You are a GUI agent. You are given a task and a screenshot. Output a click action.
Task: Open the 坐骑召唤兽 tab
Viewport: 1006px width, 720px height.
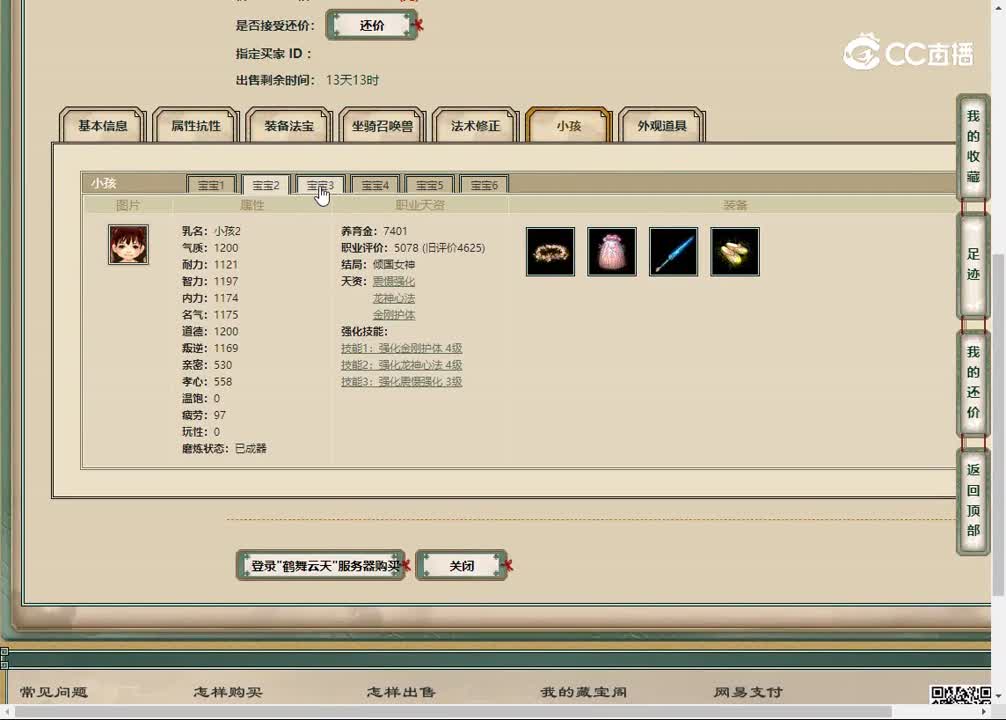(x=382, y=126)
